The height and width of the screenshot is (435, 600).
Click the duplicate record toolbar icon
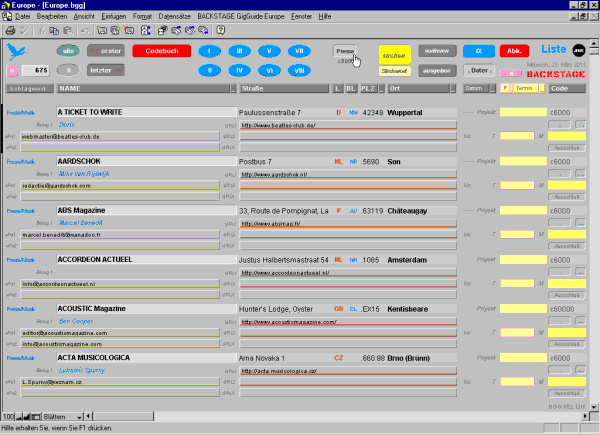click(x=115, y=31)
